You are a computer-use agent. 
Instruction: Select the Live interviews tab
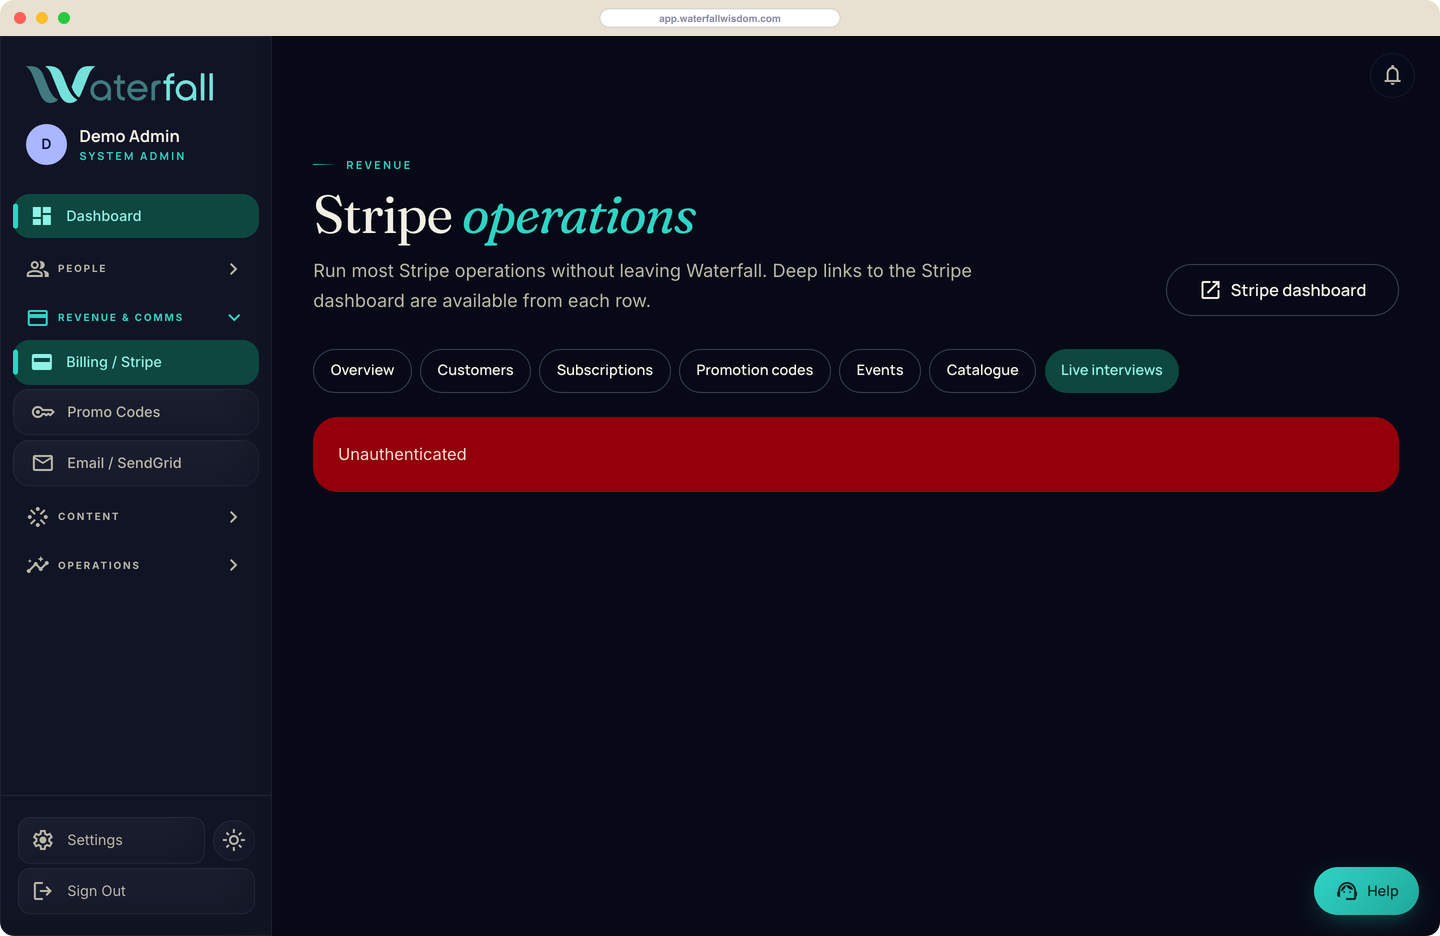click(x=1112, y=371)
